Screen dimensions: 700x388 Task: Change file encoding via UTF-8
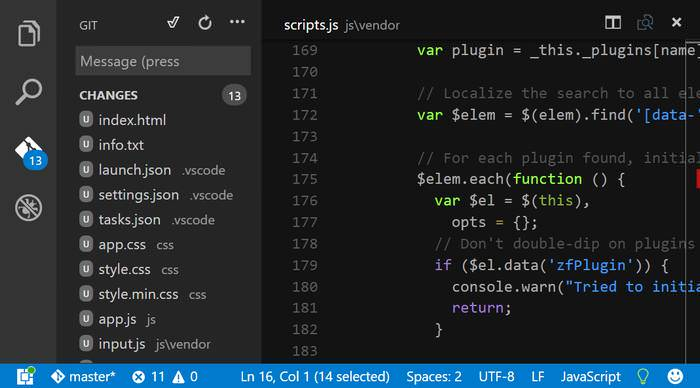[x=496, y=377]
